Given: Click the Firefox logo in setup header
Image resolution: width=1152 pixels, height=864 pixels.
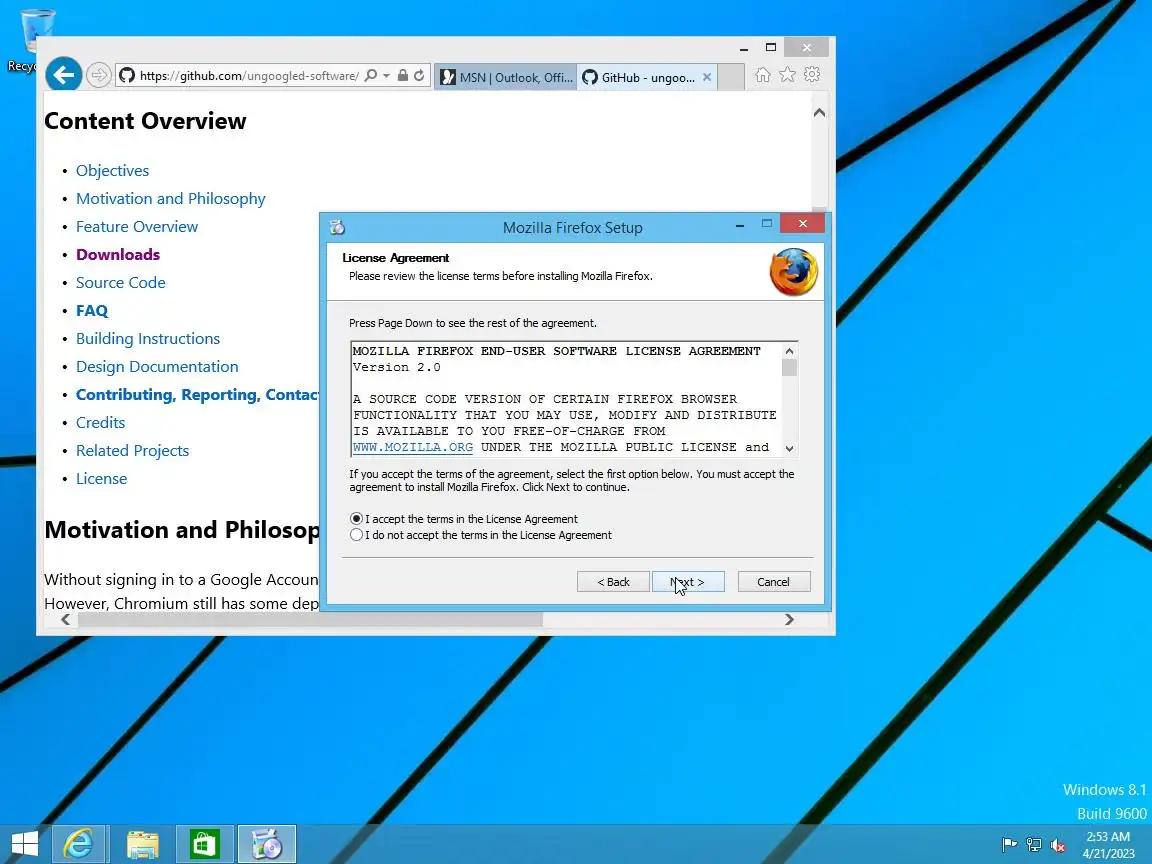Looking at the screenshot, I should pos(793,272).
